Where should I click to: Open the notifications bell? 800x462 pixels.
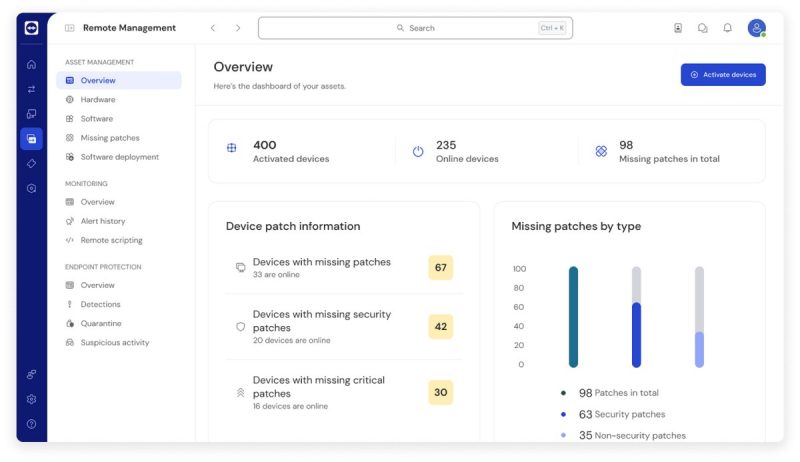tap(728, 28)
